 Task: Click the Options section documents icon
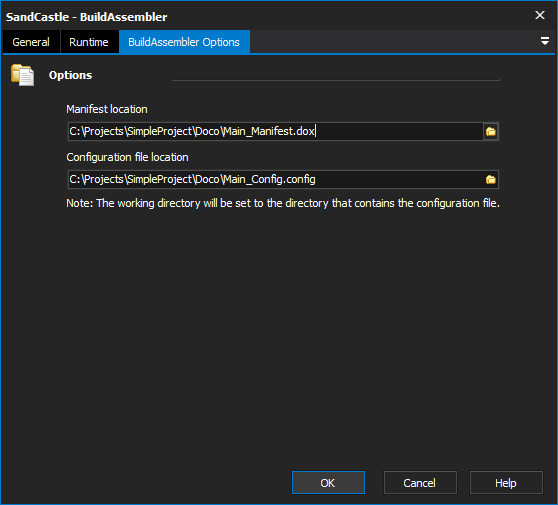22,75
